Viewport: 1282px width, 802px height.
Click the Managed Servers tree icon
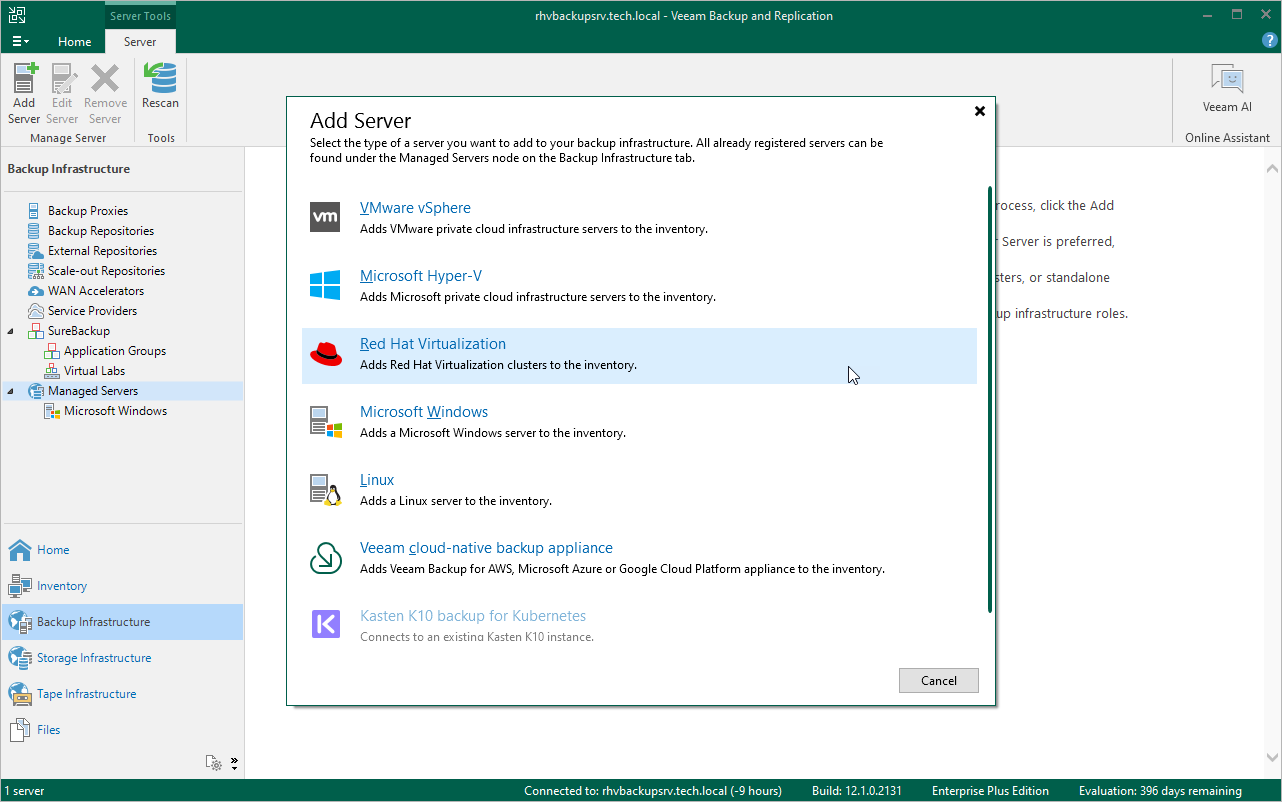tap(36, 391)
